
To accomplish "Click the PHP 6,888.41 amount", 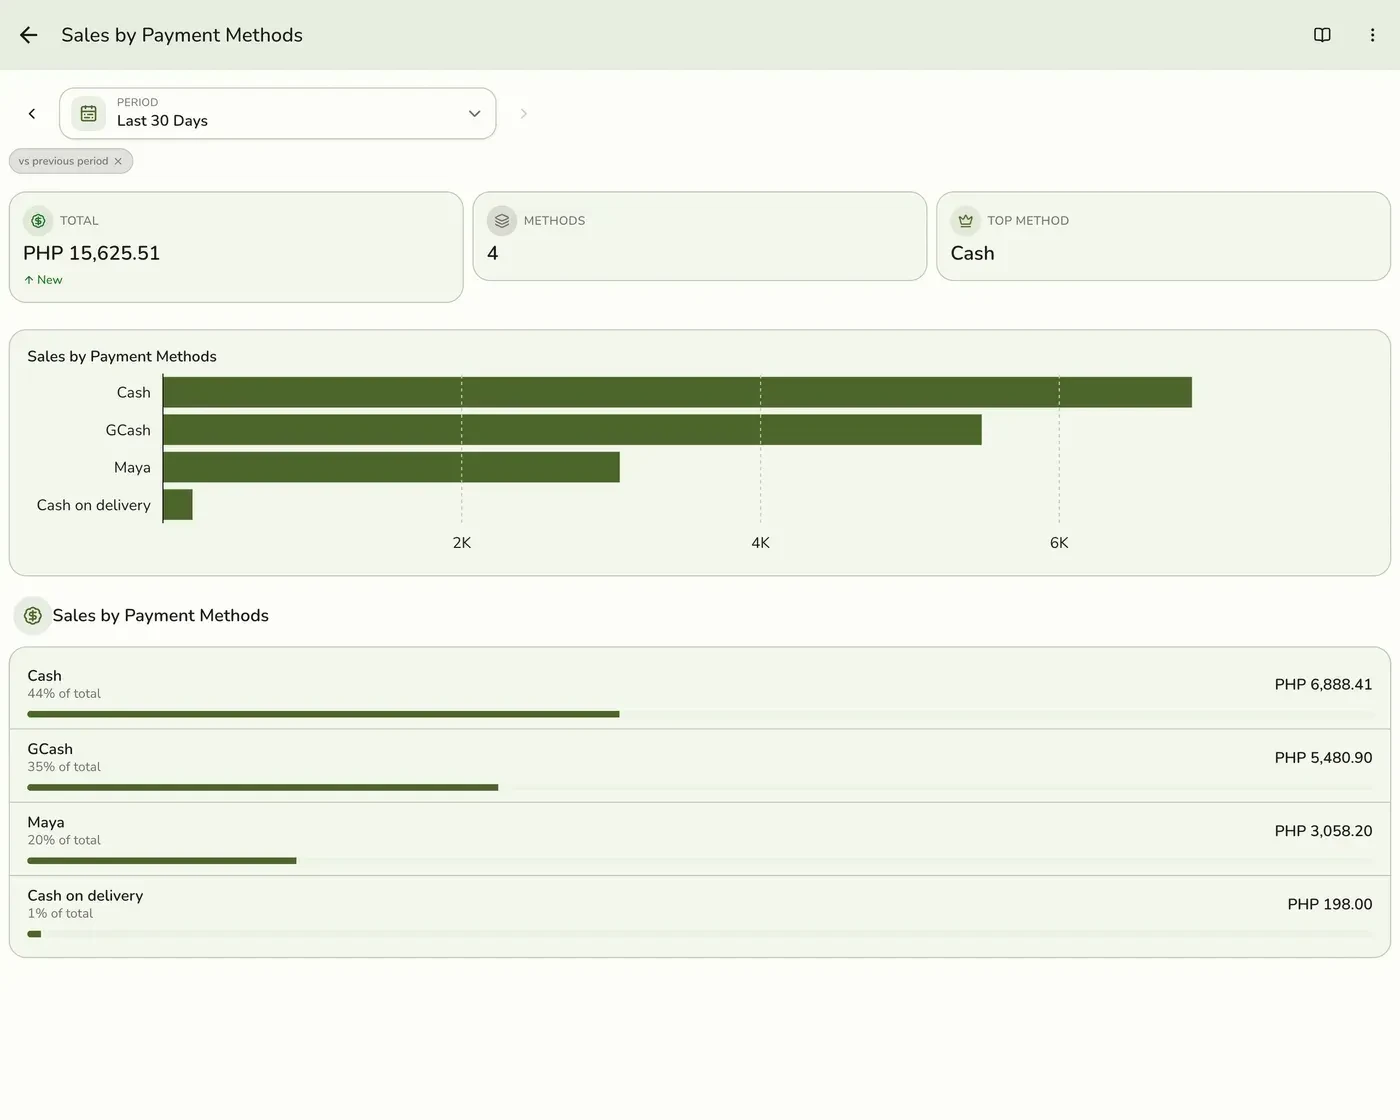I will click(1323, 685).
